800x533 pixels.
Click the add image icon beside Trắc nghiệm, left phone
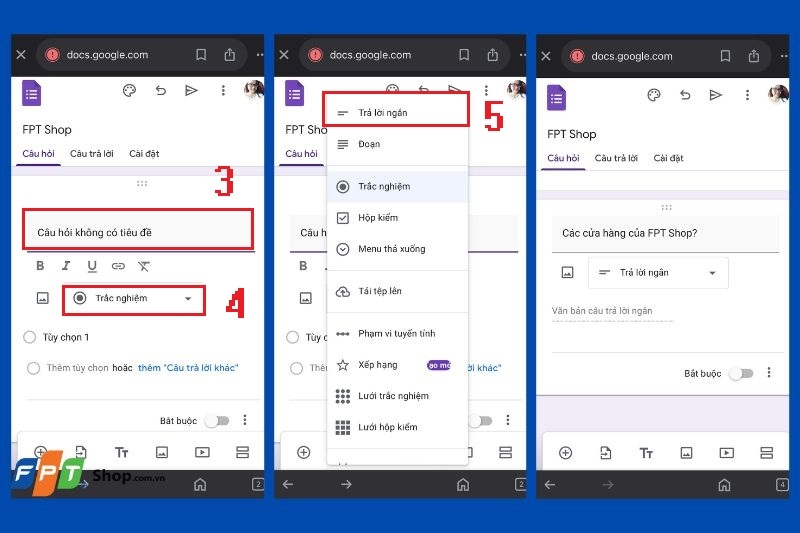click(x=43, y=298)
